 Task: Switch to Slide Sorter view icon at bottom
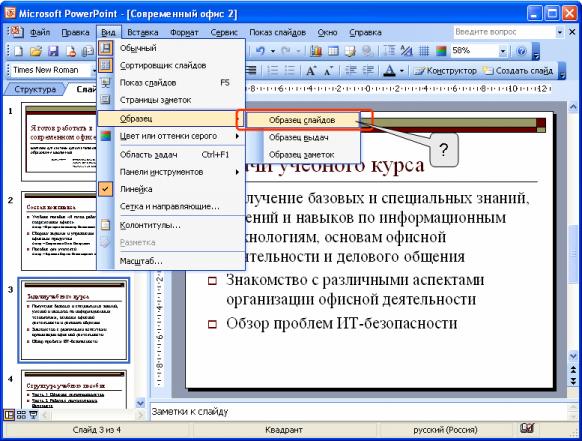pyautogui.click(x=21, y=415)
